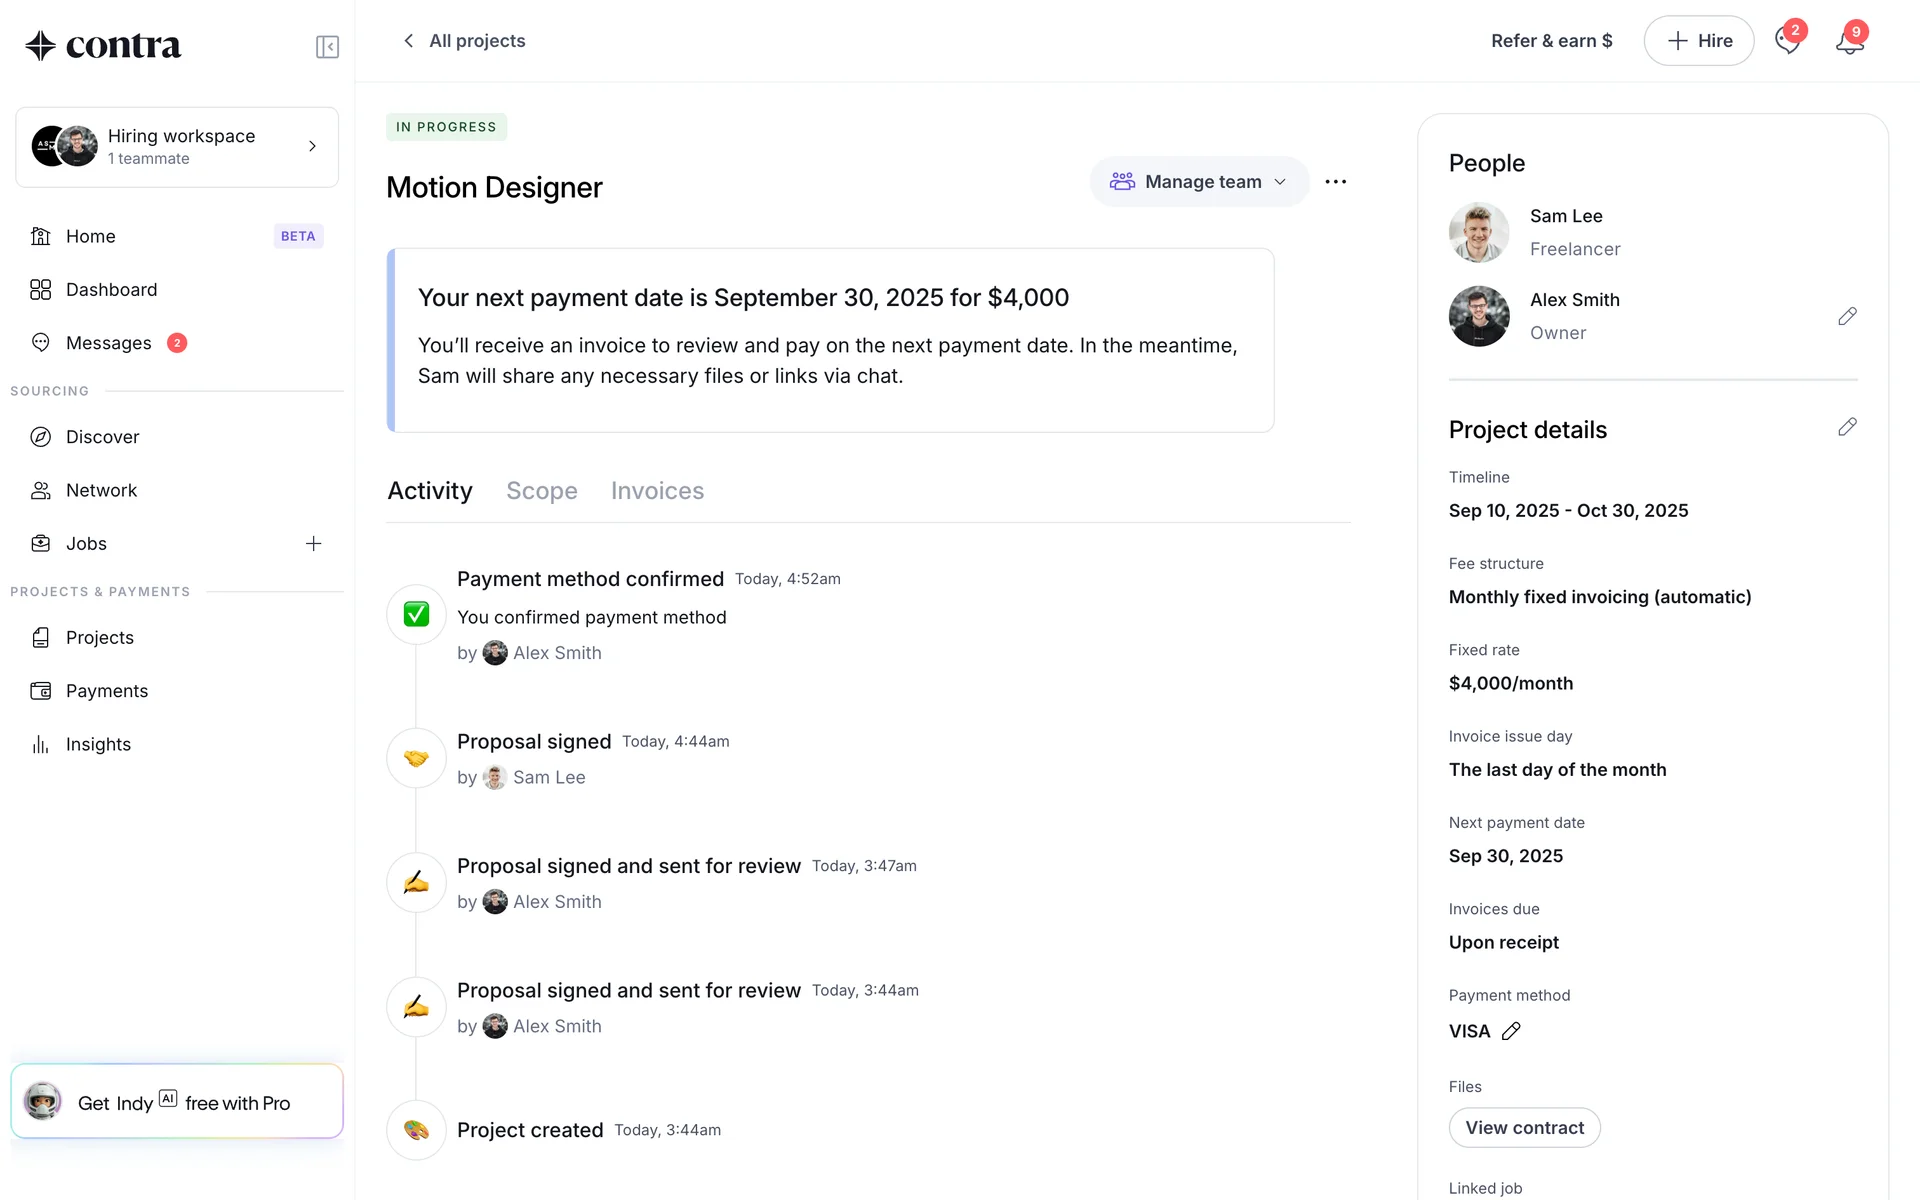Edit Alex Smith owner role pencil
The image size is (1920, 1200).
(x=1847, y=317)
